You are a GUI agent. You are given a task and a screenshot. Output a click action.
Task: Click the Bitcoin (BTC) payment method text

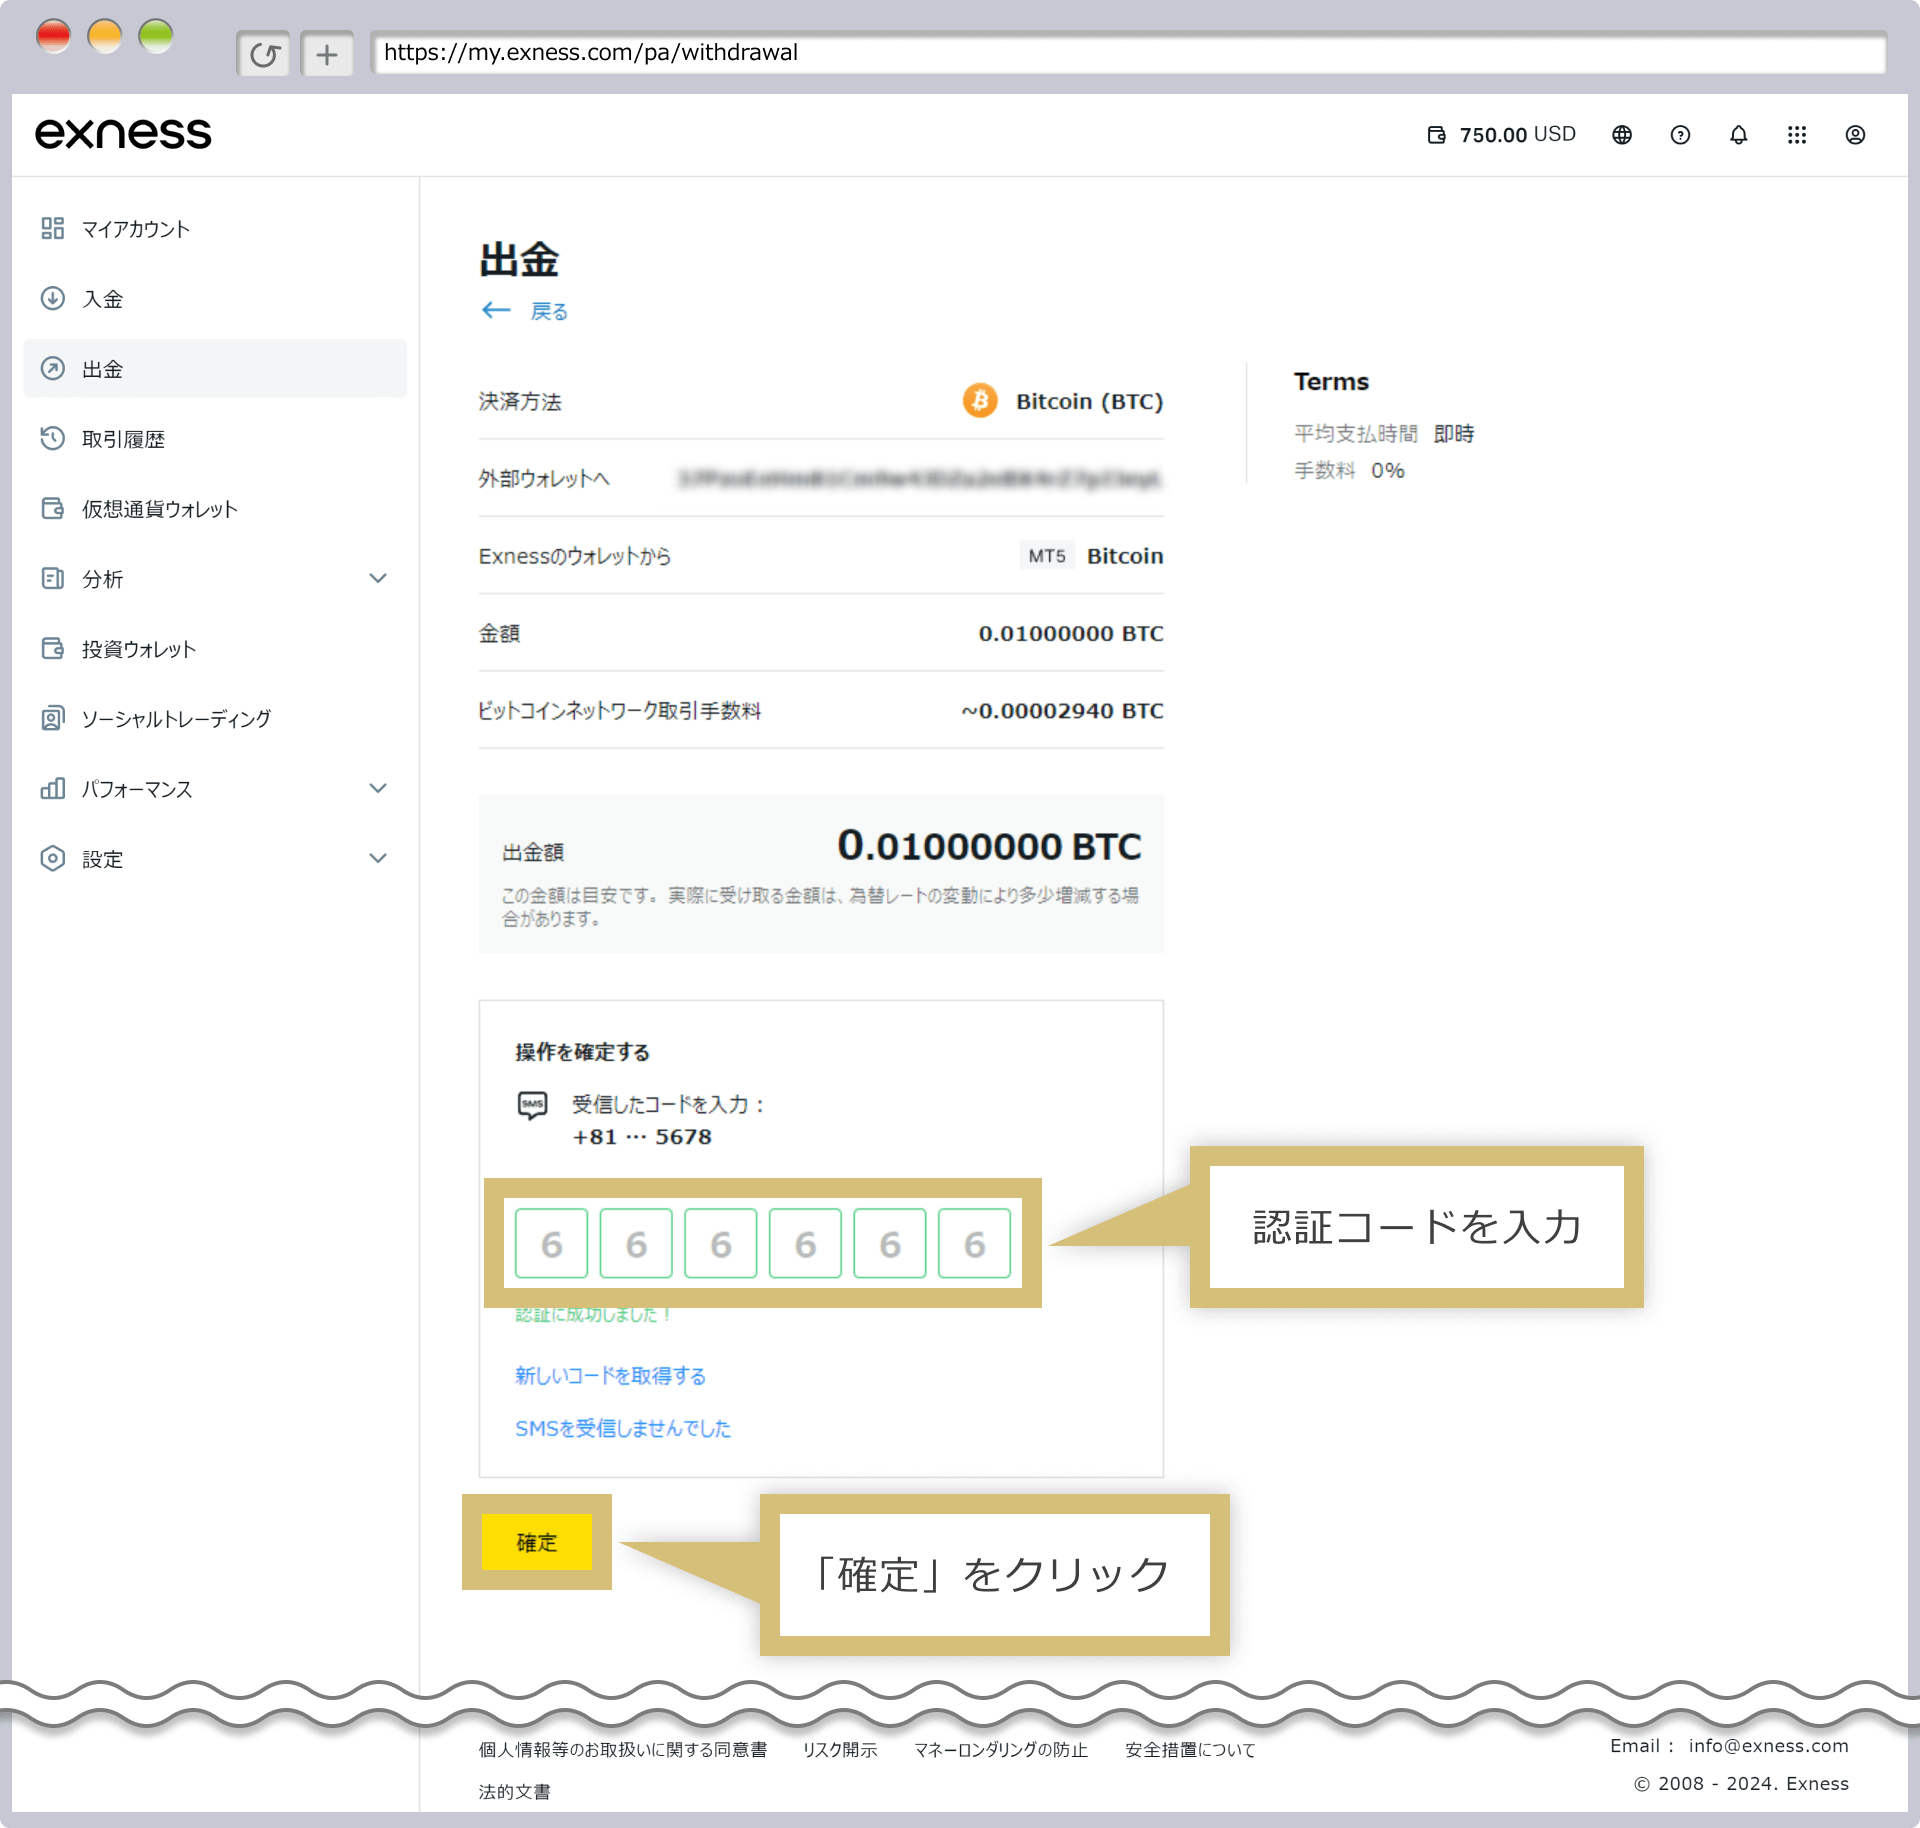click(x=1089, y=402)
